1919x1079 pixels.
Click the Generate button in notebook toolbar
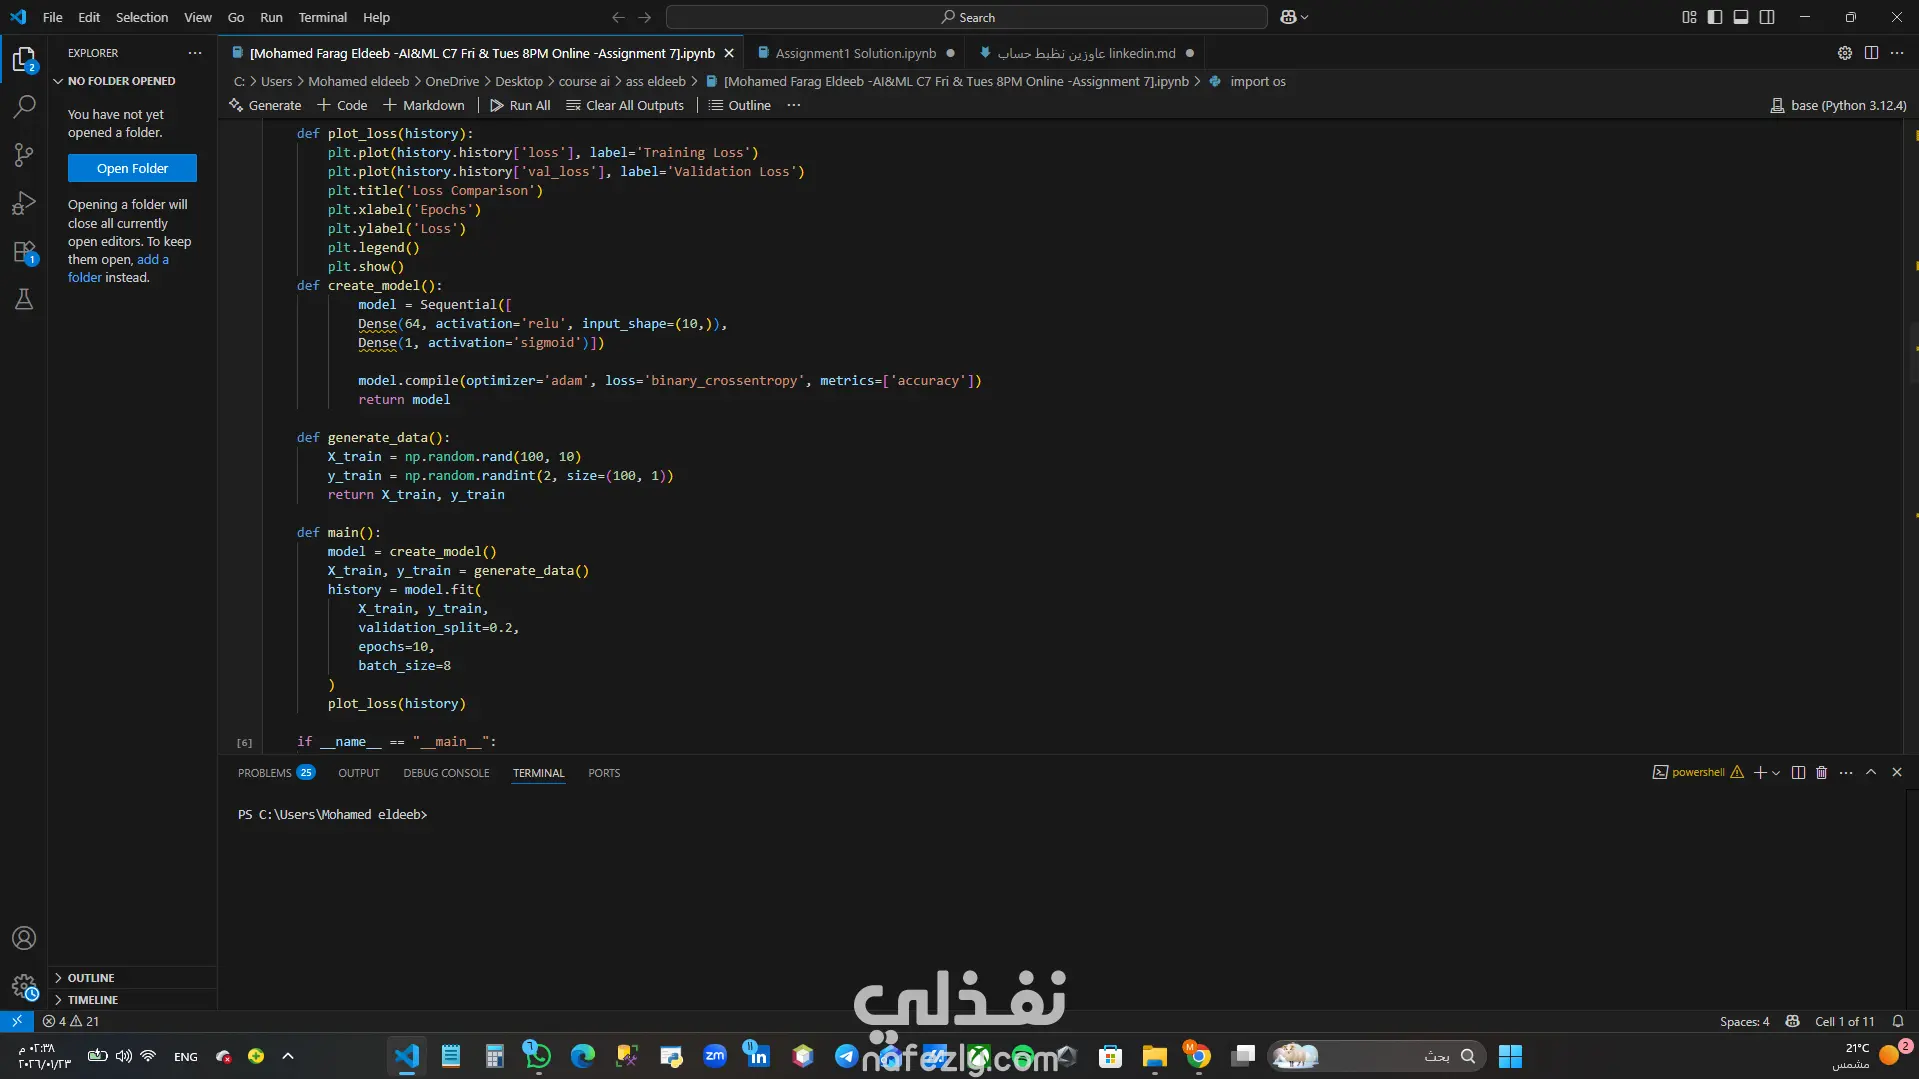[265, 105]
